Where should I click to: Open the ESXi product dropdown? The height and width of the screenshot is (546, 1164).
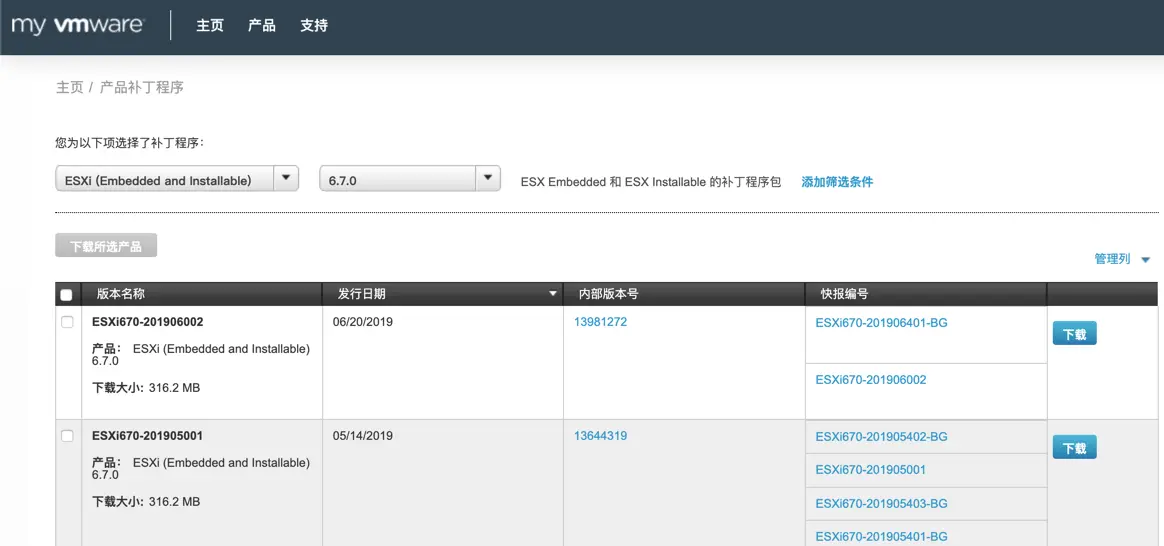tap(177, 180)
